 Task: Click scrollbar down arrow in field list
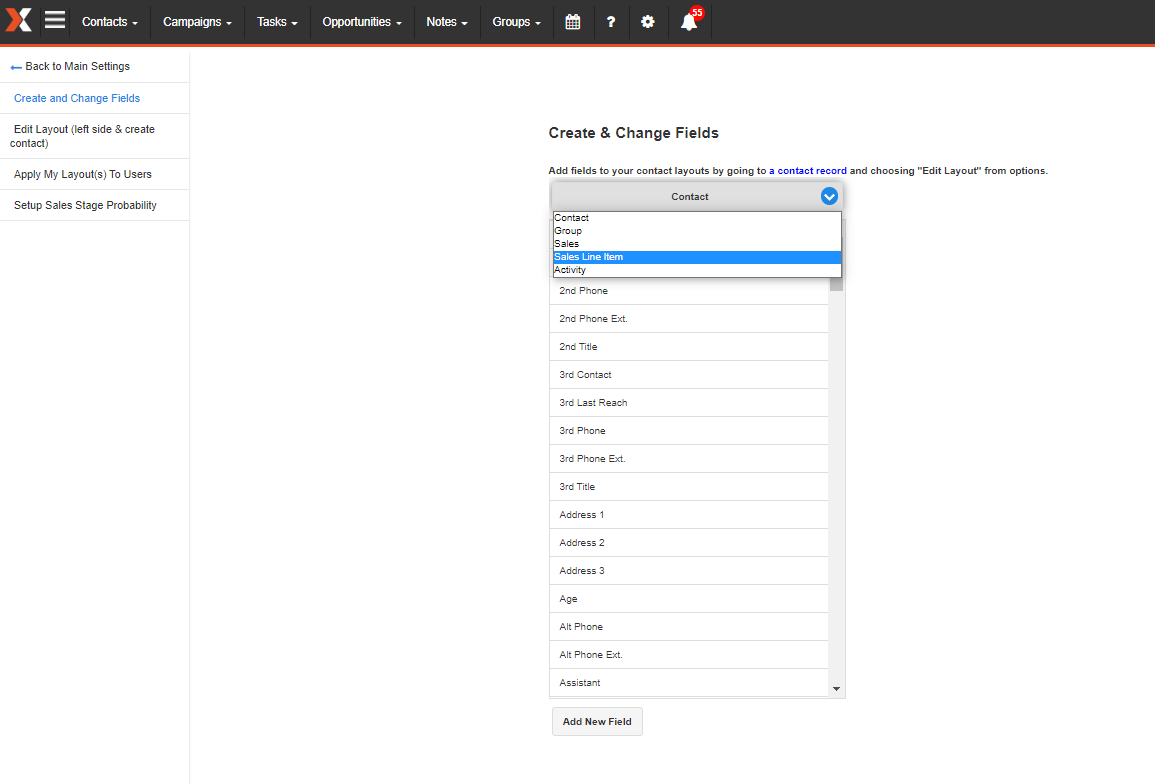point(836,689)
